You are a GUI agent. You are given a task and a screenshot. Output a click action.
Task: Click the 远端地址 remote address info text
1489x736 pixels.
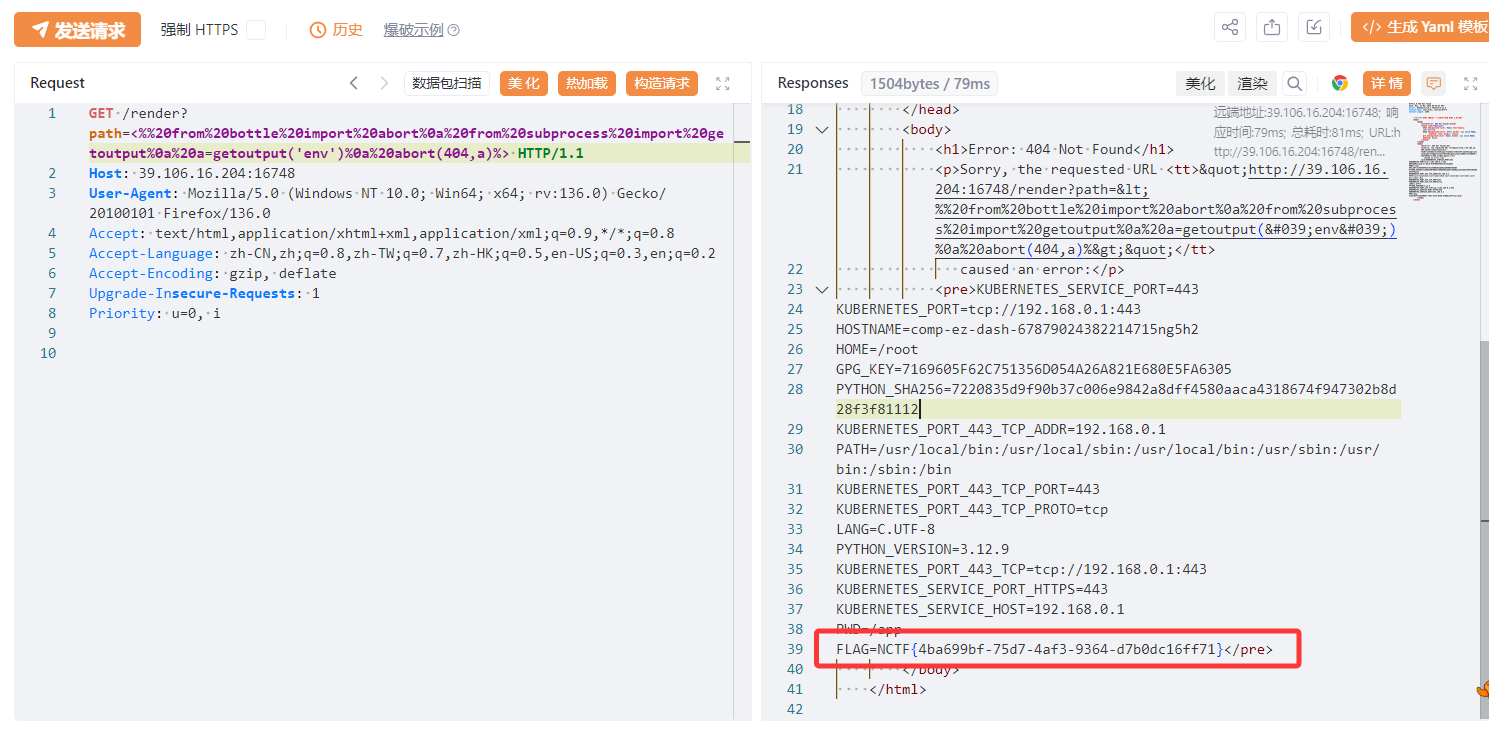click(1306, 132)
